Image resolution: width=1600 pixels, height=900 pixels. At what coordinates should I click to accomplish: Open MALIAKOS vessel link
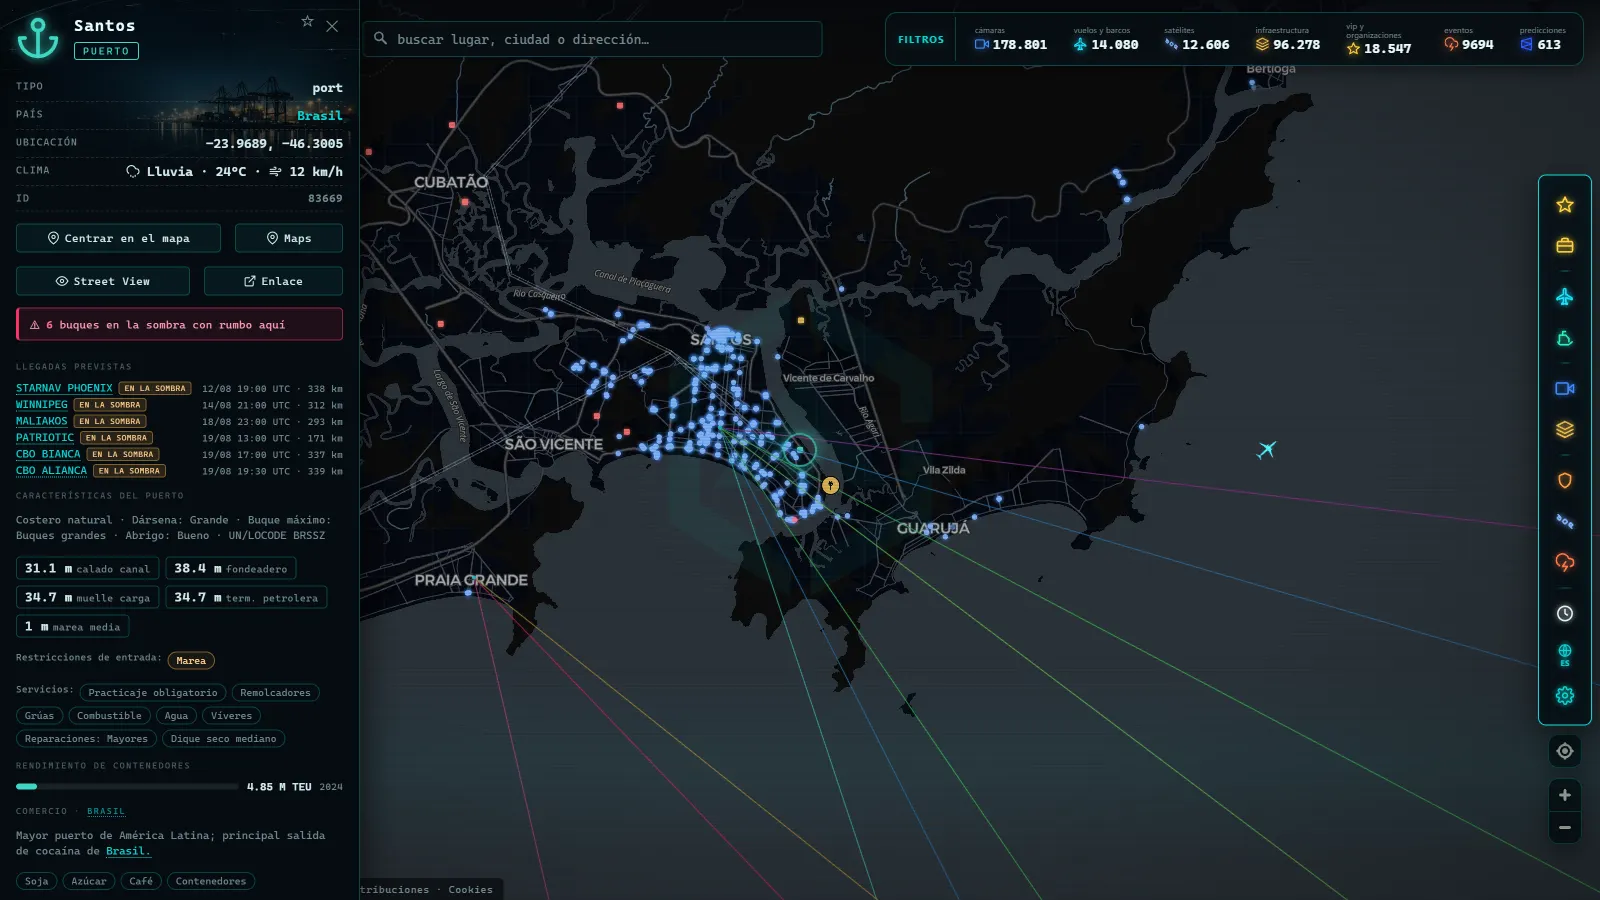[x=42, y=421]
